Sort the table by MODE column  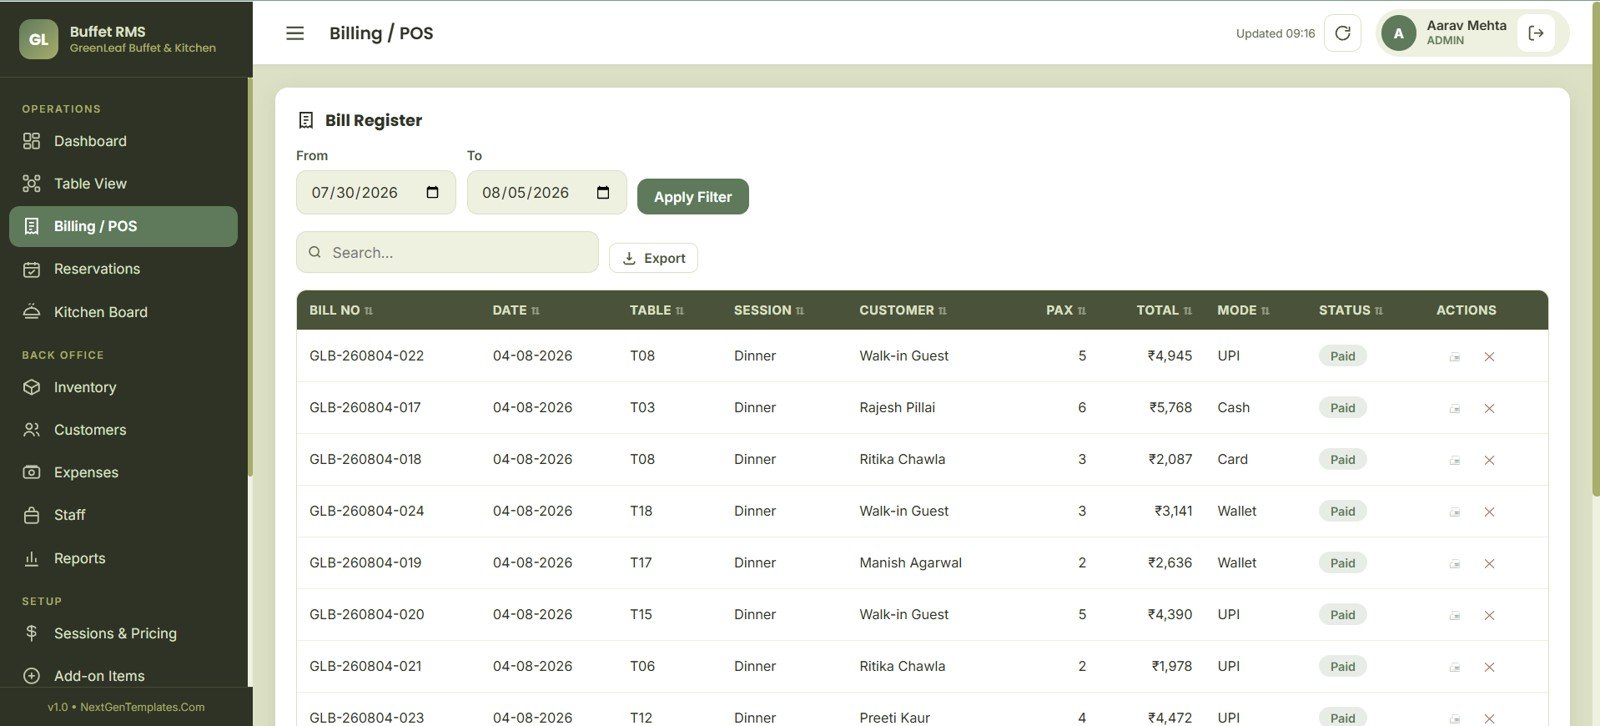pyautogui.click(x=1243, y=310)
